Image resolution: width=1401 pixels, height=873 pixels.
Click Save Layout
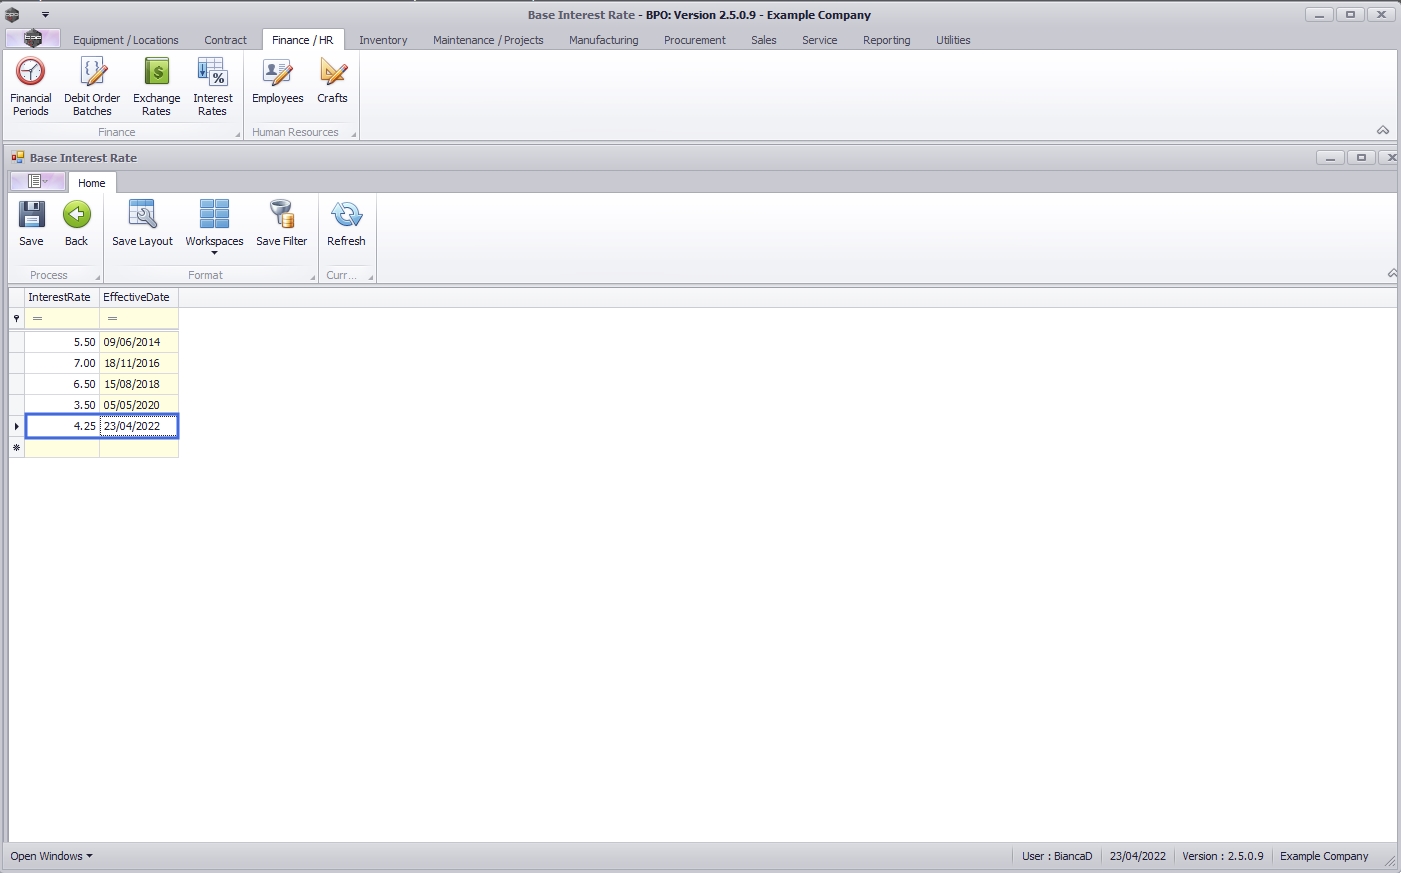(x=143, y=224)
